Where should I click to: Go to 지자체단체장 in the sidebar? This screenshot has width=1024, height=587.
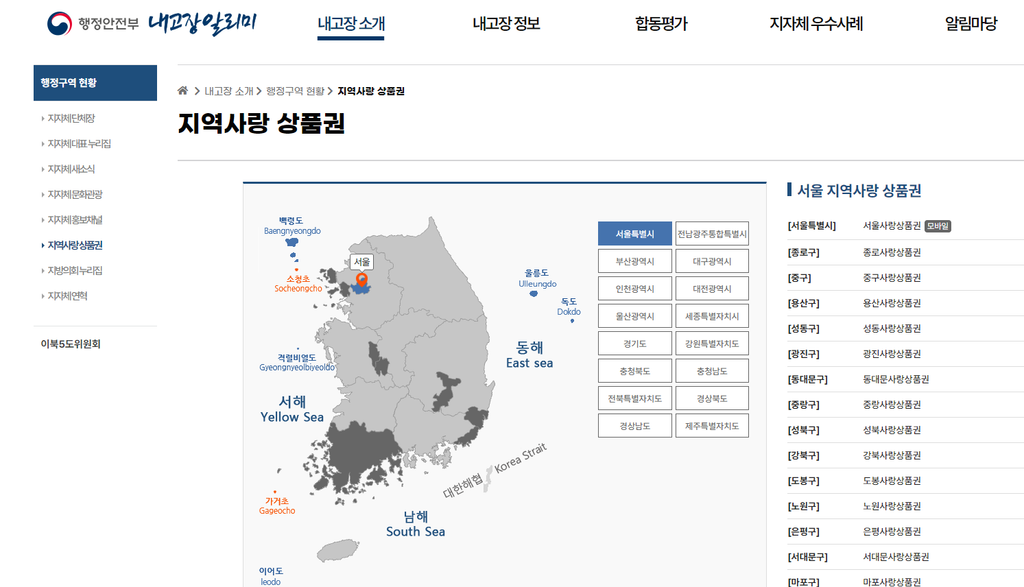(x=71, y=118)
